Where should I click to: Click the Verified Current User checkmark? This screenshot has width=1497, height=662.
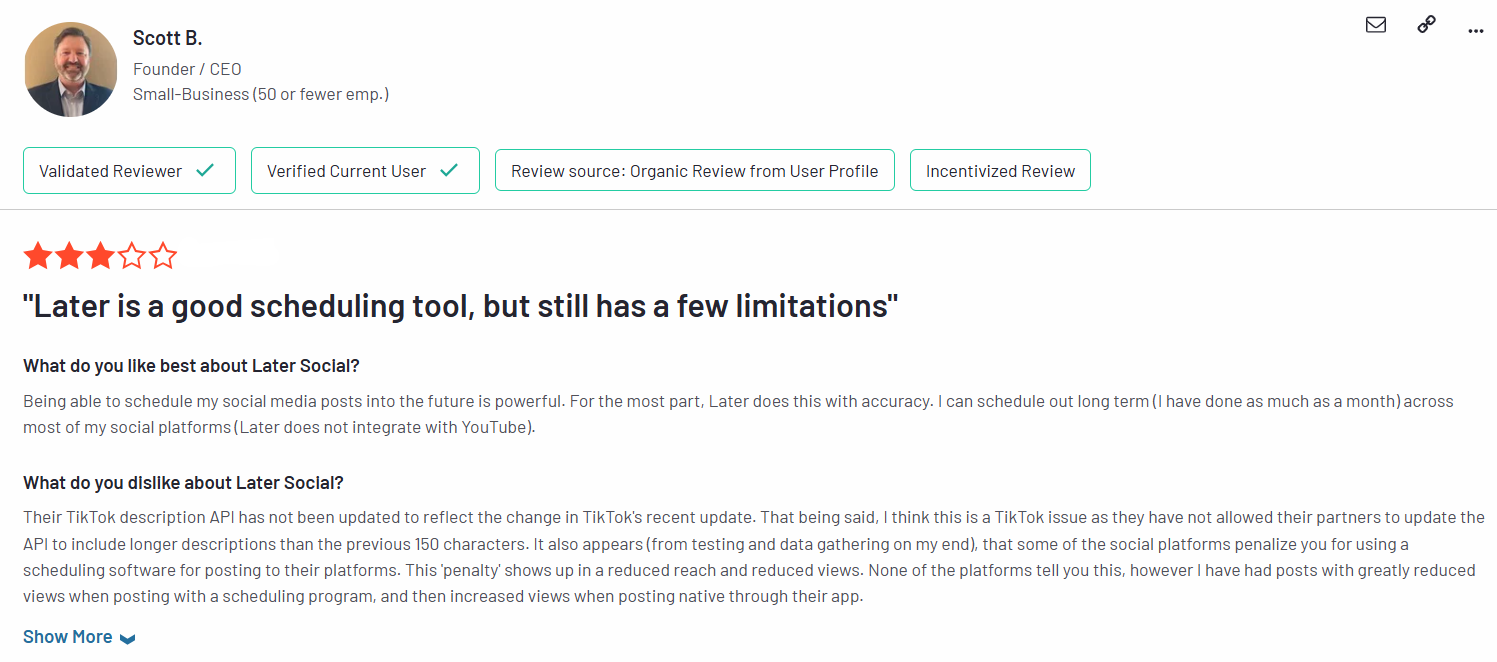click(449, 171)
